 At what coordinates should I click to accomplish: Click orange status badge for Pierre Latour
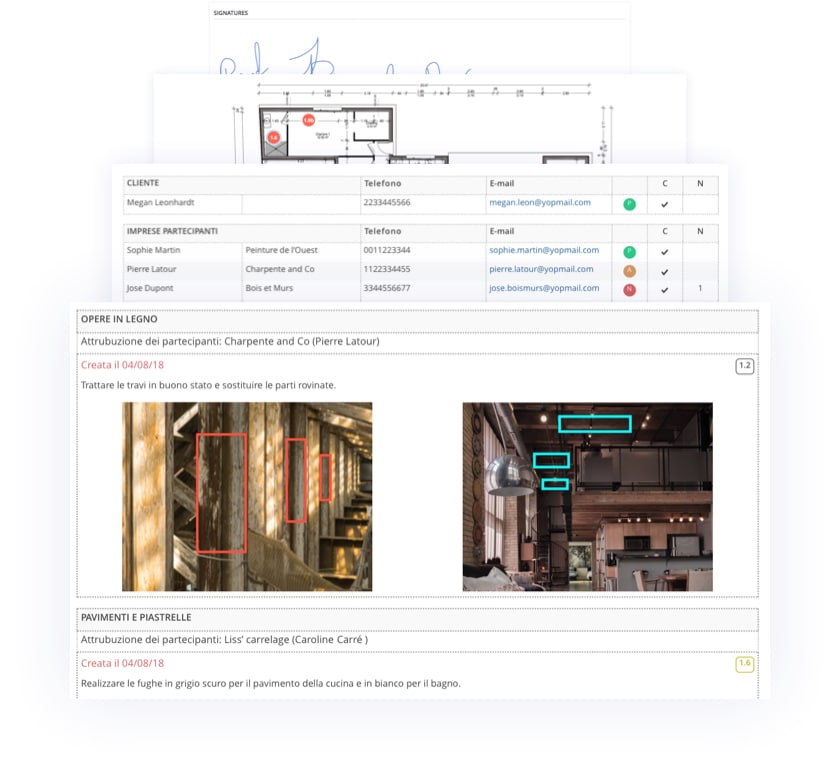coord(629,271)
